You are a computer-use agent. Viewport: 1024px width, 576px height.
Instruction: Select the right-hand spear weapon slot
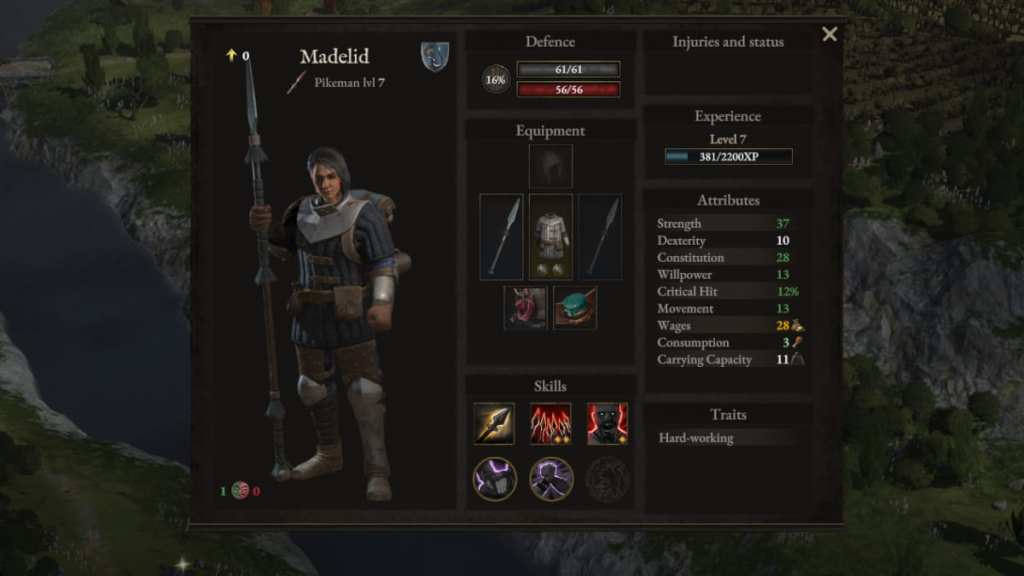point(600,237)
